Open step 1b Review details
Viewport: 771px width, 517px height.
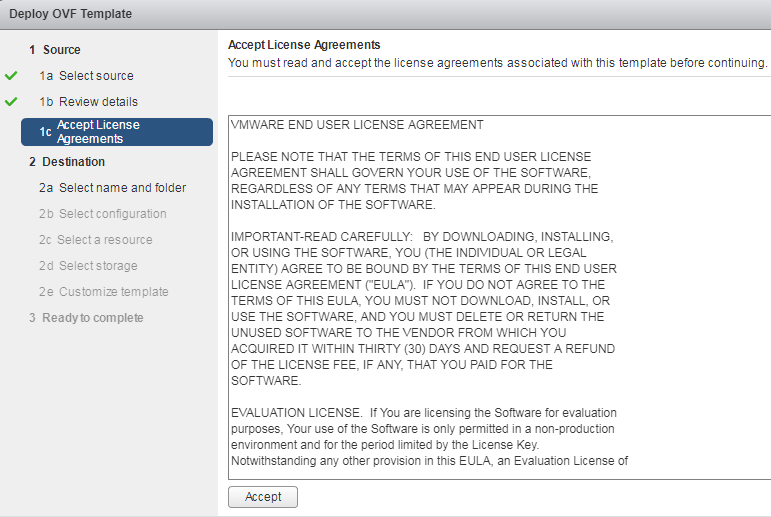point(89,102)
